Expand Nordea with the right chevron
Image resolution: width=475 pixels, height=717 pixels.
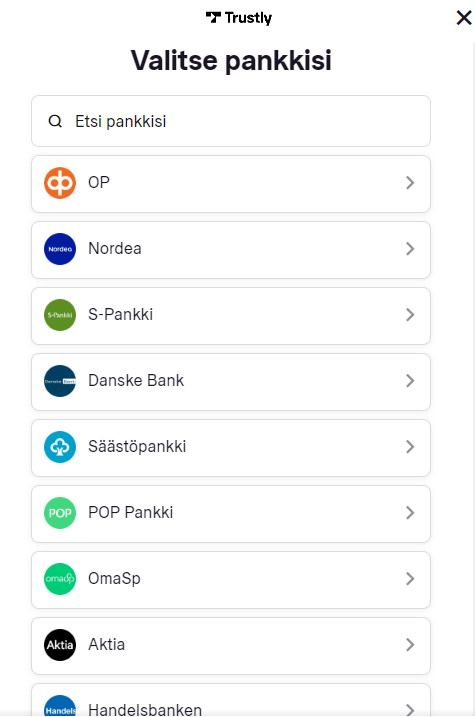click(x=410, y=249)
